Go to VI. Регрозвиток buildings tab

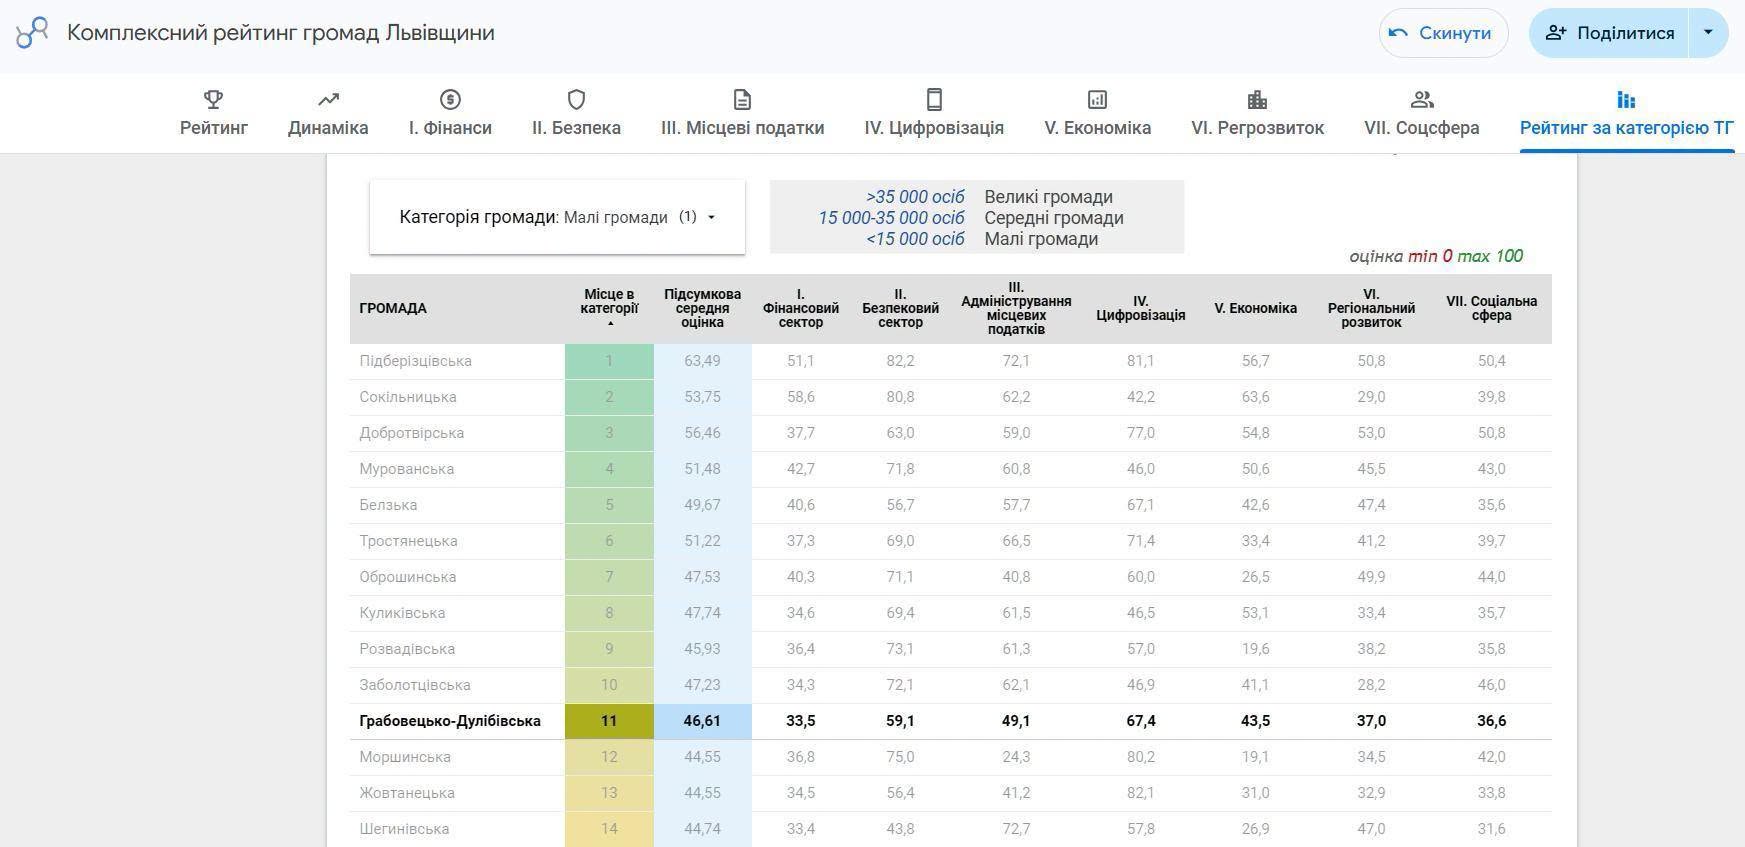click(x=1257, y=113)
